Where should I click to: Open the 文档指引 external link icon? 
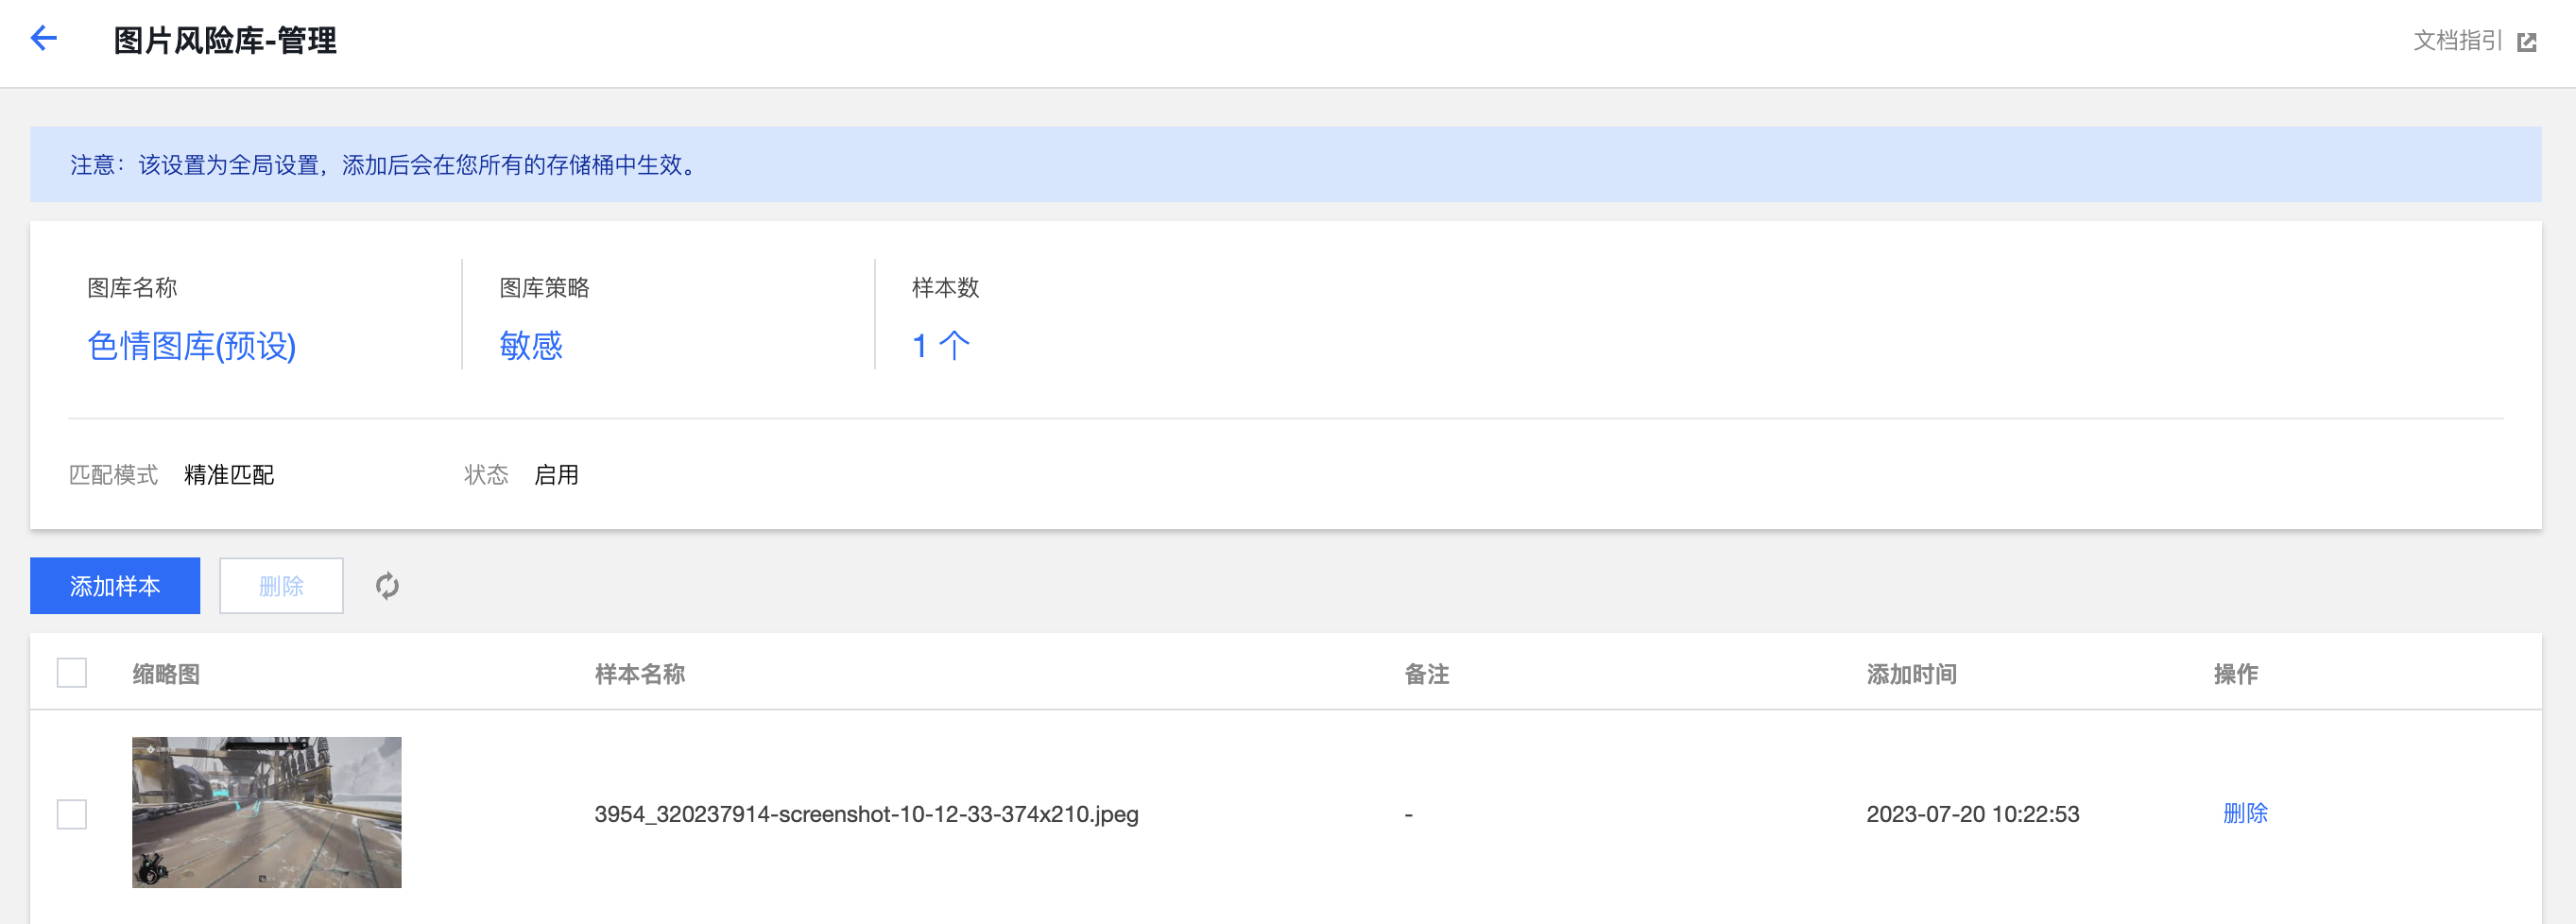[x=2527, y=42]
